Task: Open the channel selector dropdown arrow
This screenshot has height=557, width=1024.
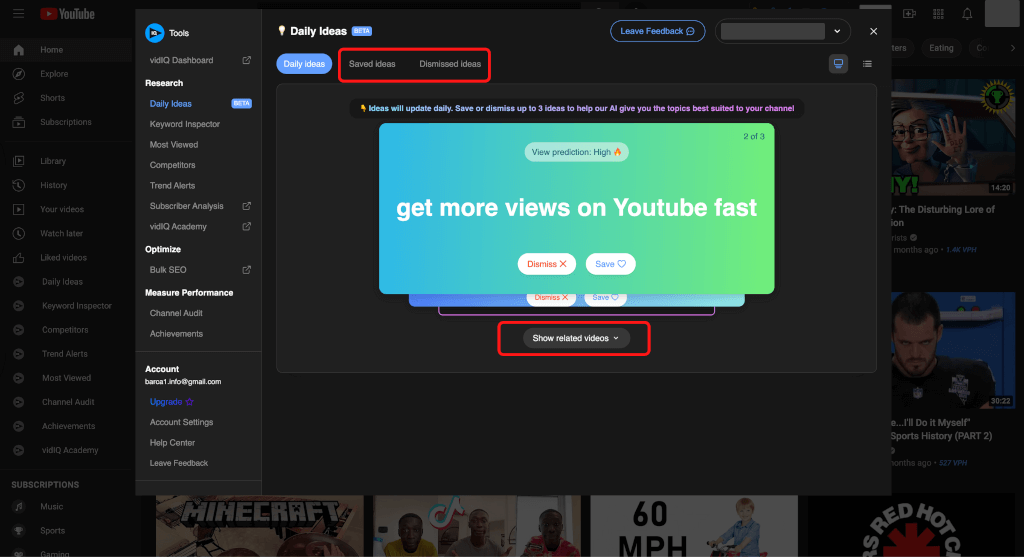Action: pyautogui.click(x=837, y=31)
